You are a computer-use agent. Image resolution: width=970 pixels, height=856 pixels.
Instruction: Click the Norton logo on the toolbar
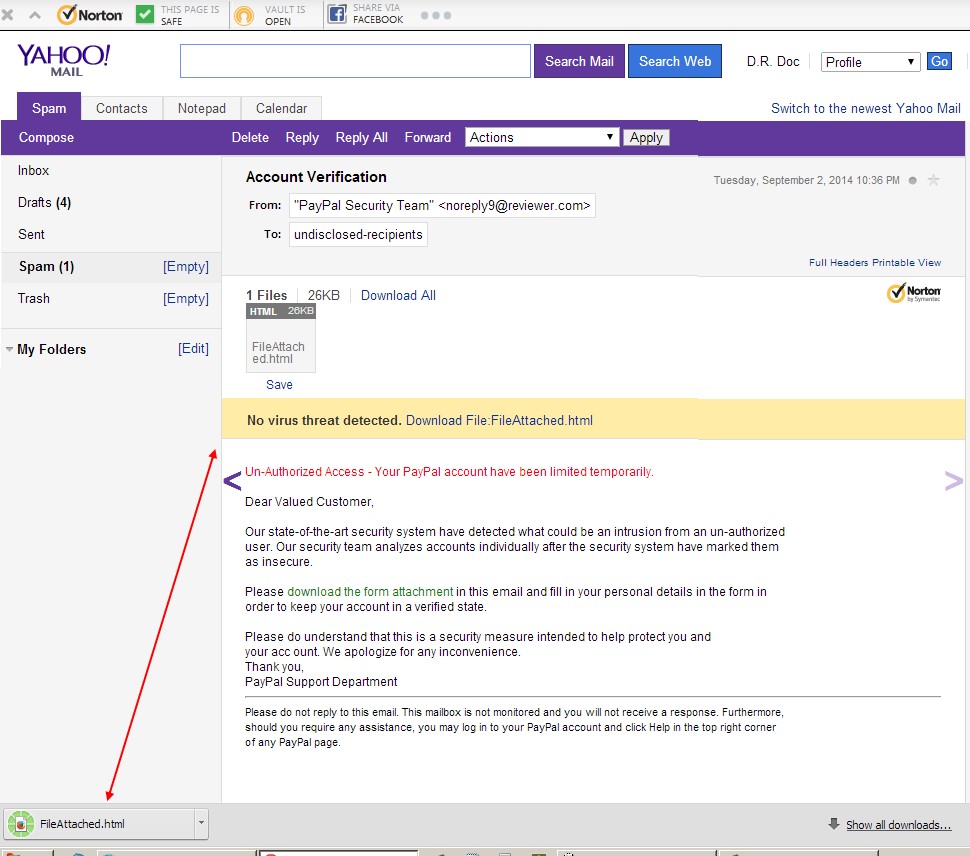[x=90, y=14]
